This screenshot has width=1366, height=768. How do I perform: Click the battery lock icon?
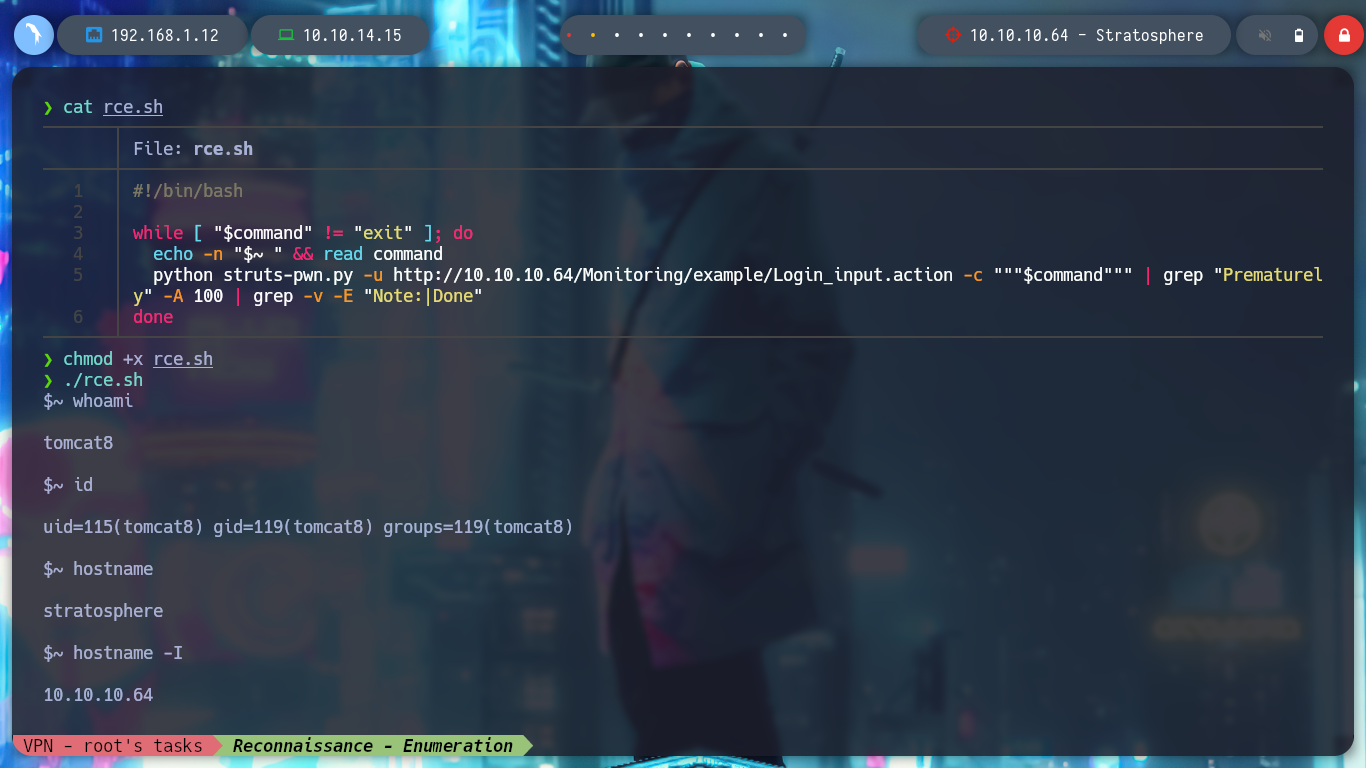pos(1299,35)
